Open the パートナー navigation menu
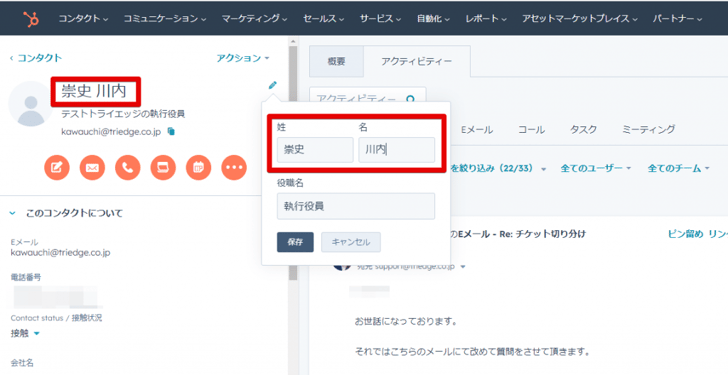 click(x=677, y=19)
